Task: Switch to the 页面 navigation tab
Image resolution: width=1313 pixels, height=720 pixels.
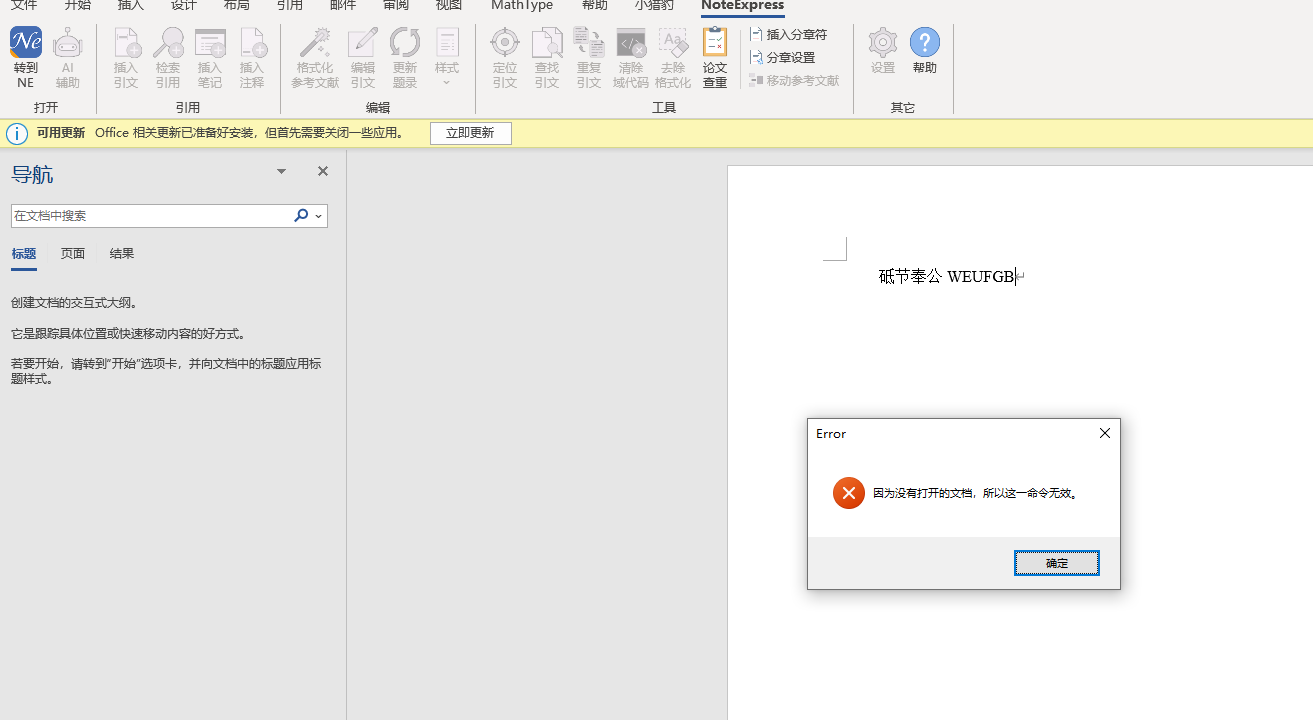Action: (73, 254)
